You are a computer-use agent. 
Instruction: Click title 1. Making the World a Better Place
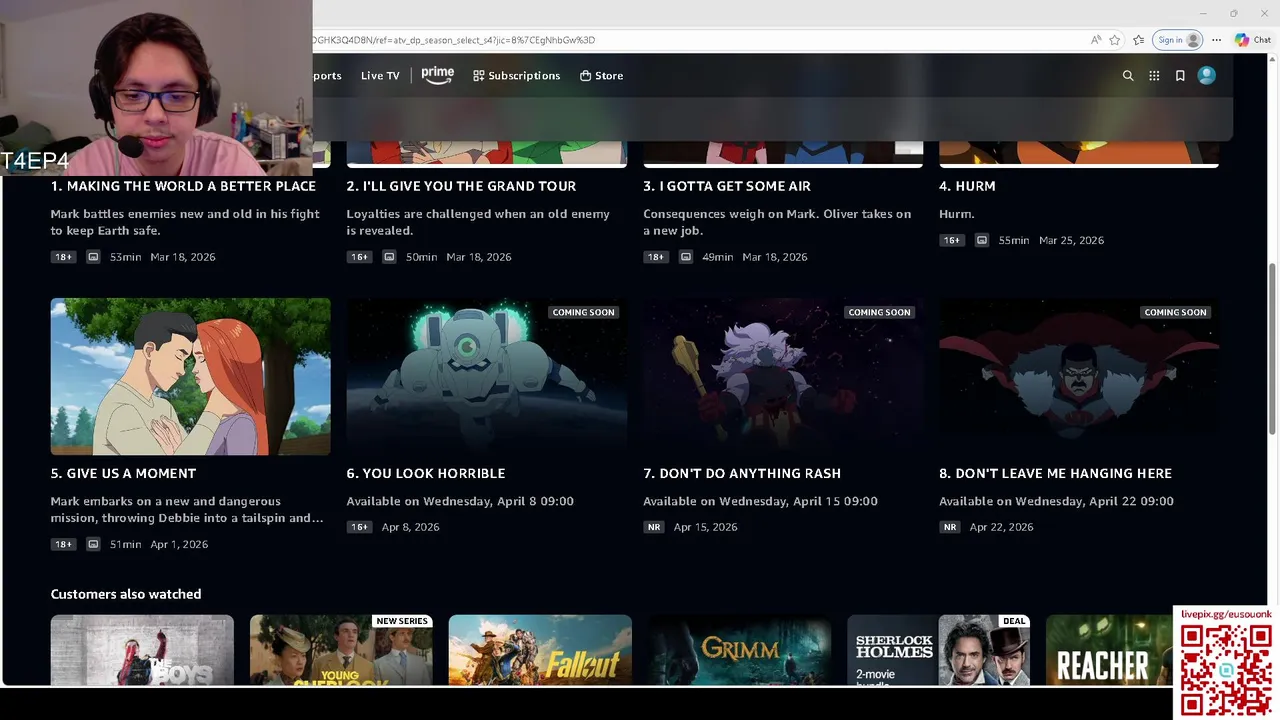coord(183,186)
